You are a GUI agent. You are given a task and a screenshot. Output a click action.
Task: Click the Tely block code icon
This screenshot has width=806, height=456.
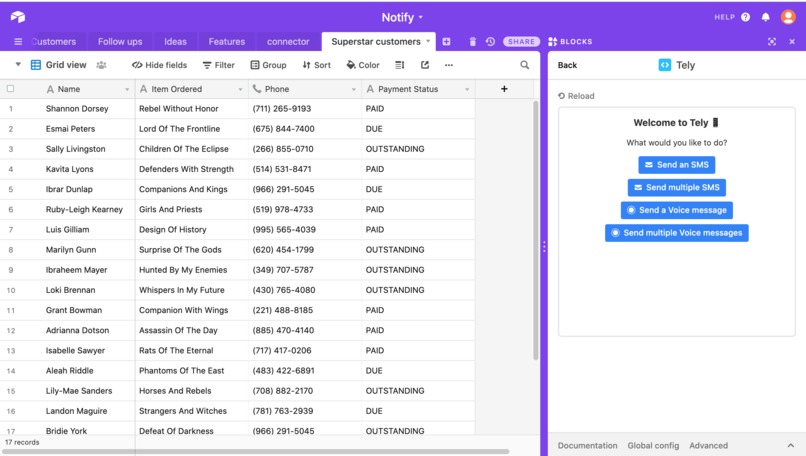pyautogui.click(x=665, y=65)
